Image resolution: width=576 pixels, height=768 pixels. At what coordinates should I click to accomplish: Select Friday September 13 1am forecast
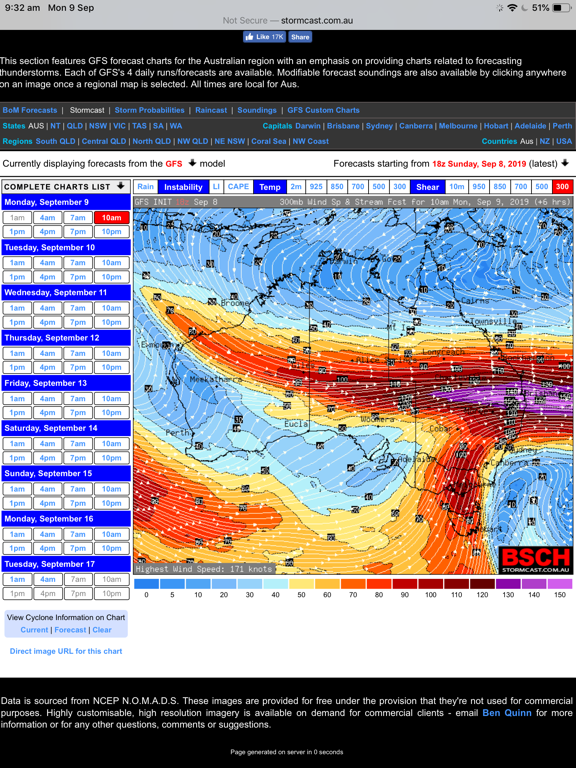coord(17,399)
